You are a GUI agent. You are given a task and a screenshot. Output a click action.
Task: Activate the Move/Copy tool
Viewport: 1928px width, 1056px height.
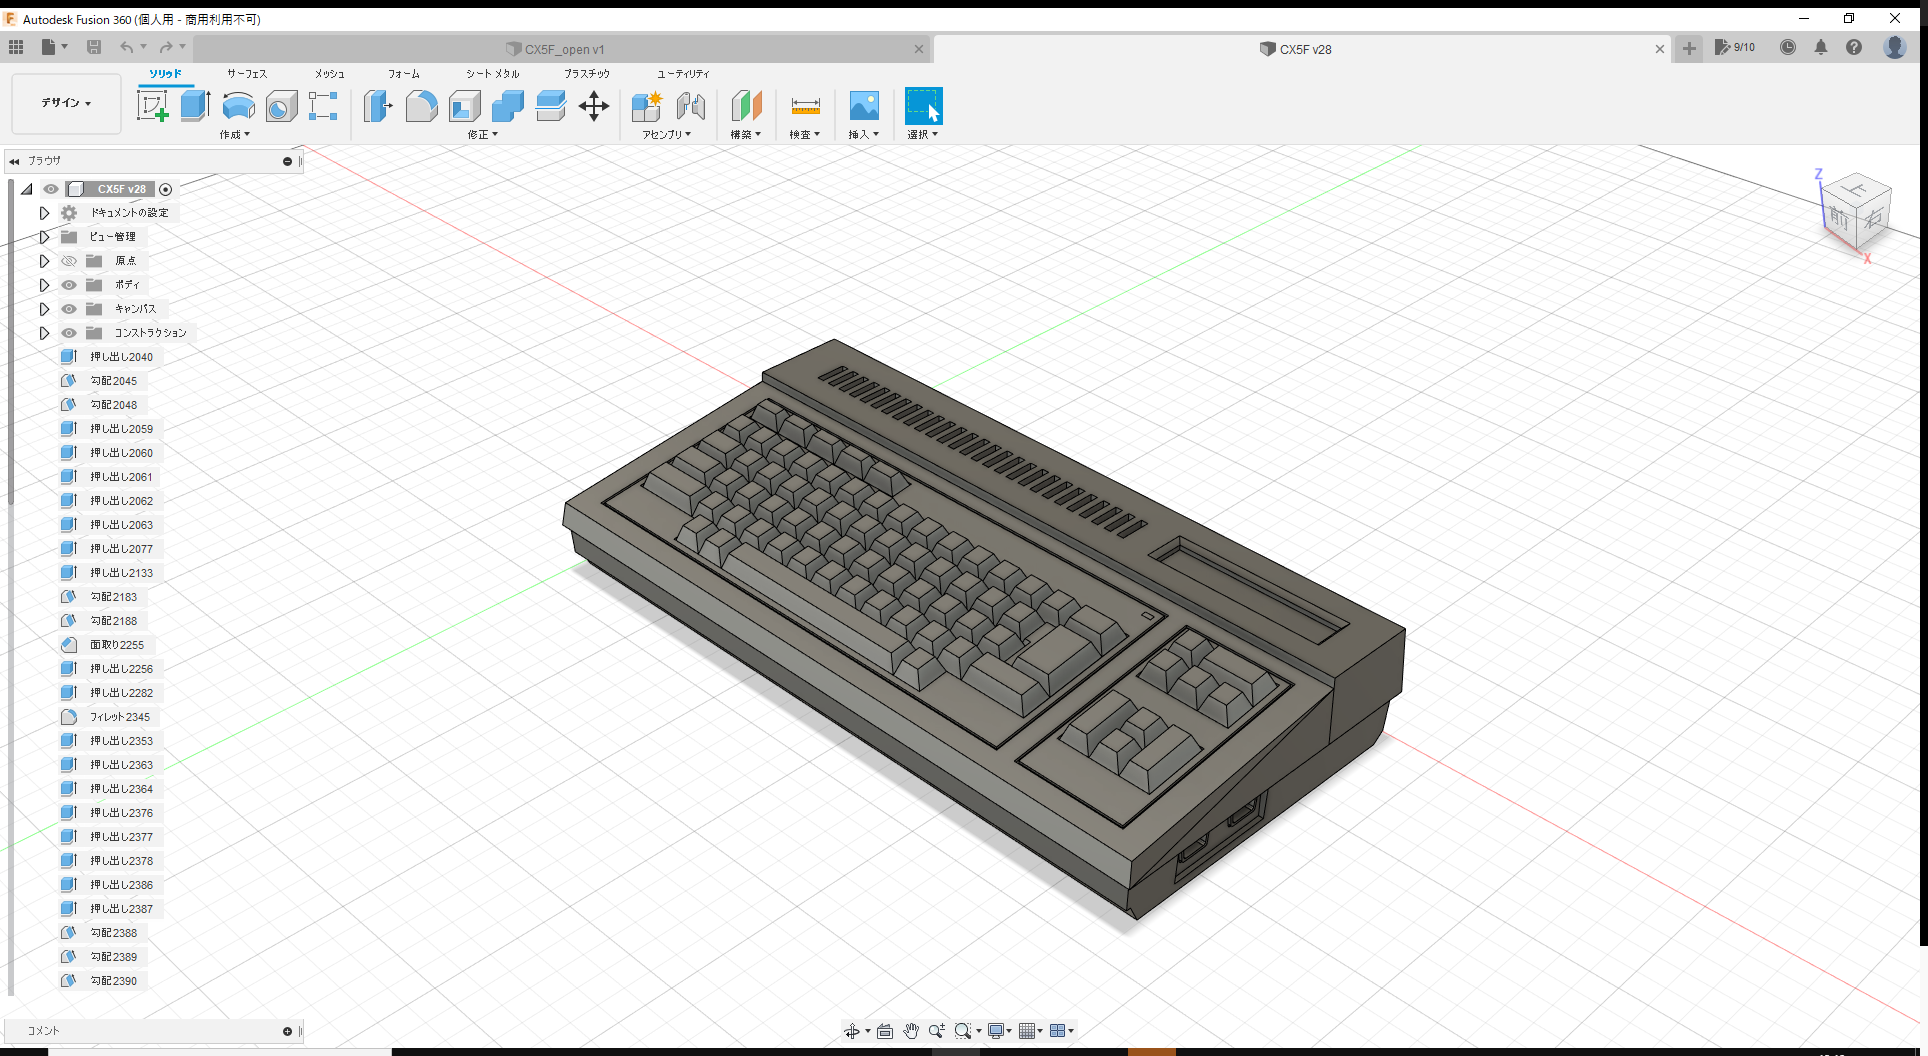594,107
